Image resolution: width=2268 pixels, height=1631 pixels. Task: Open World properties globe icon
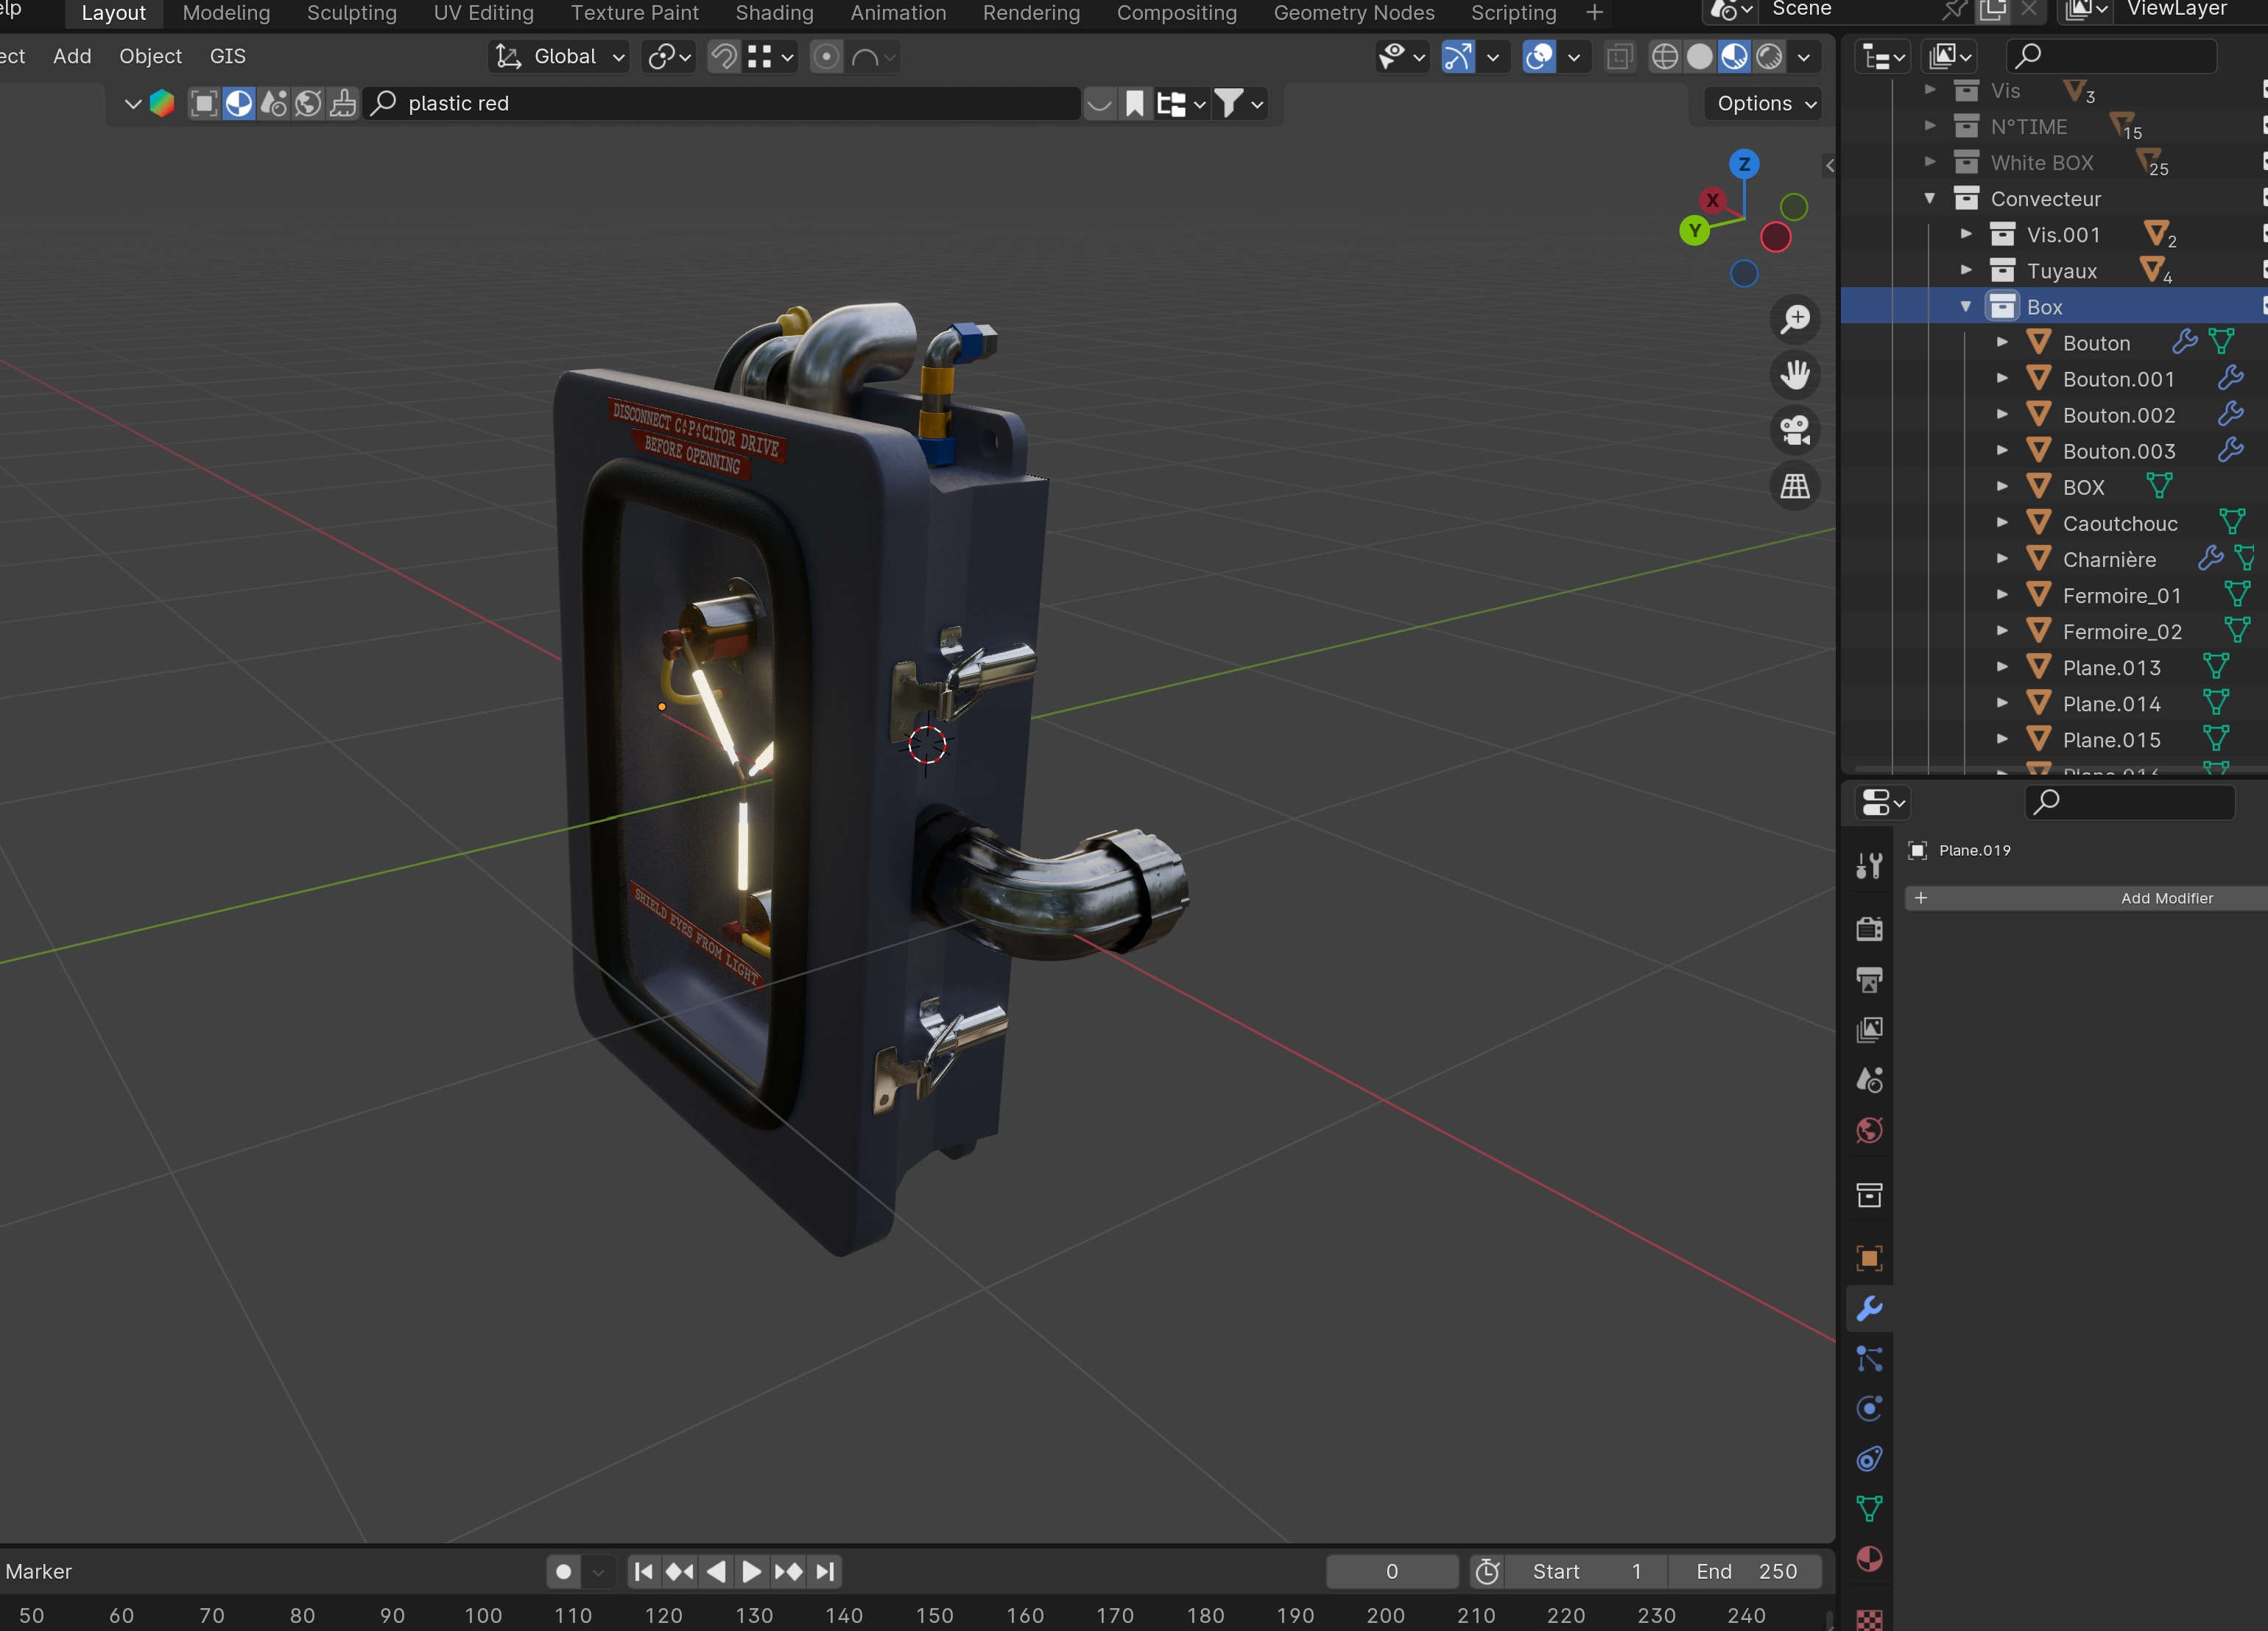tap(1869, 1131)
